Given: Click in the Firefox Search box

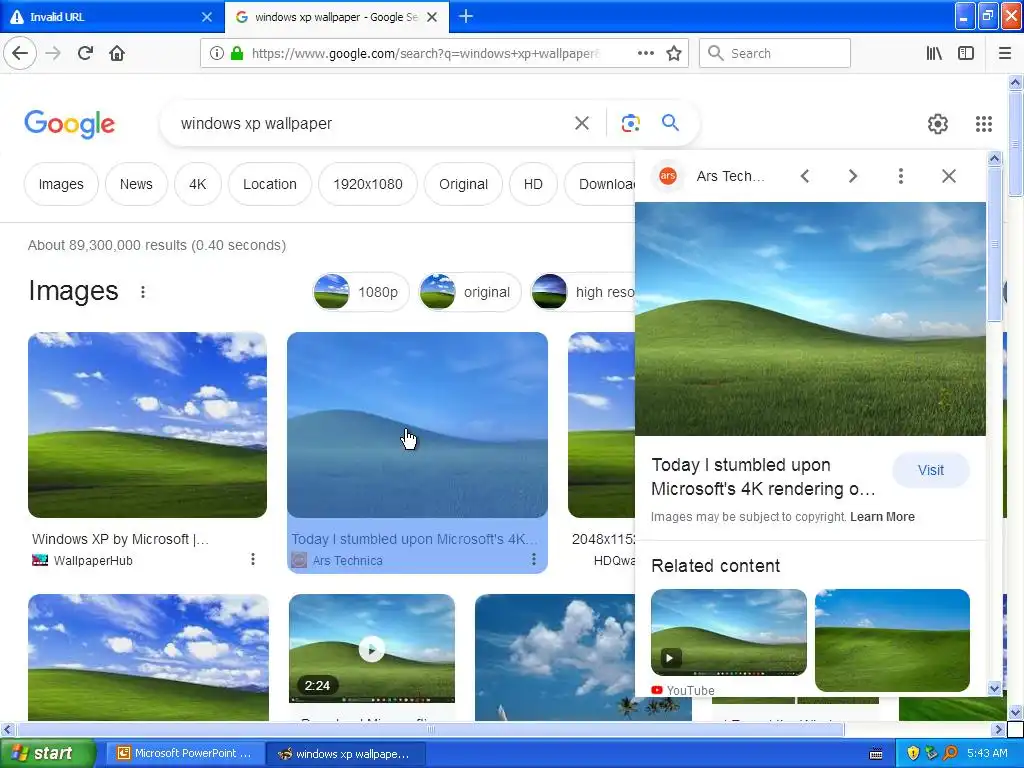Looking at the screenshot, I should pos(775,53).
